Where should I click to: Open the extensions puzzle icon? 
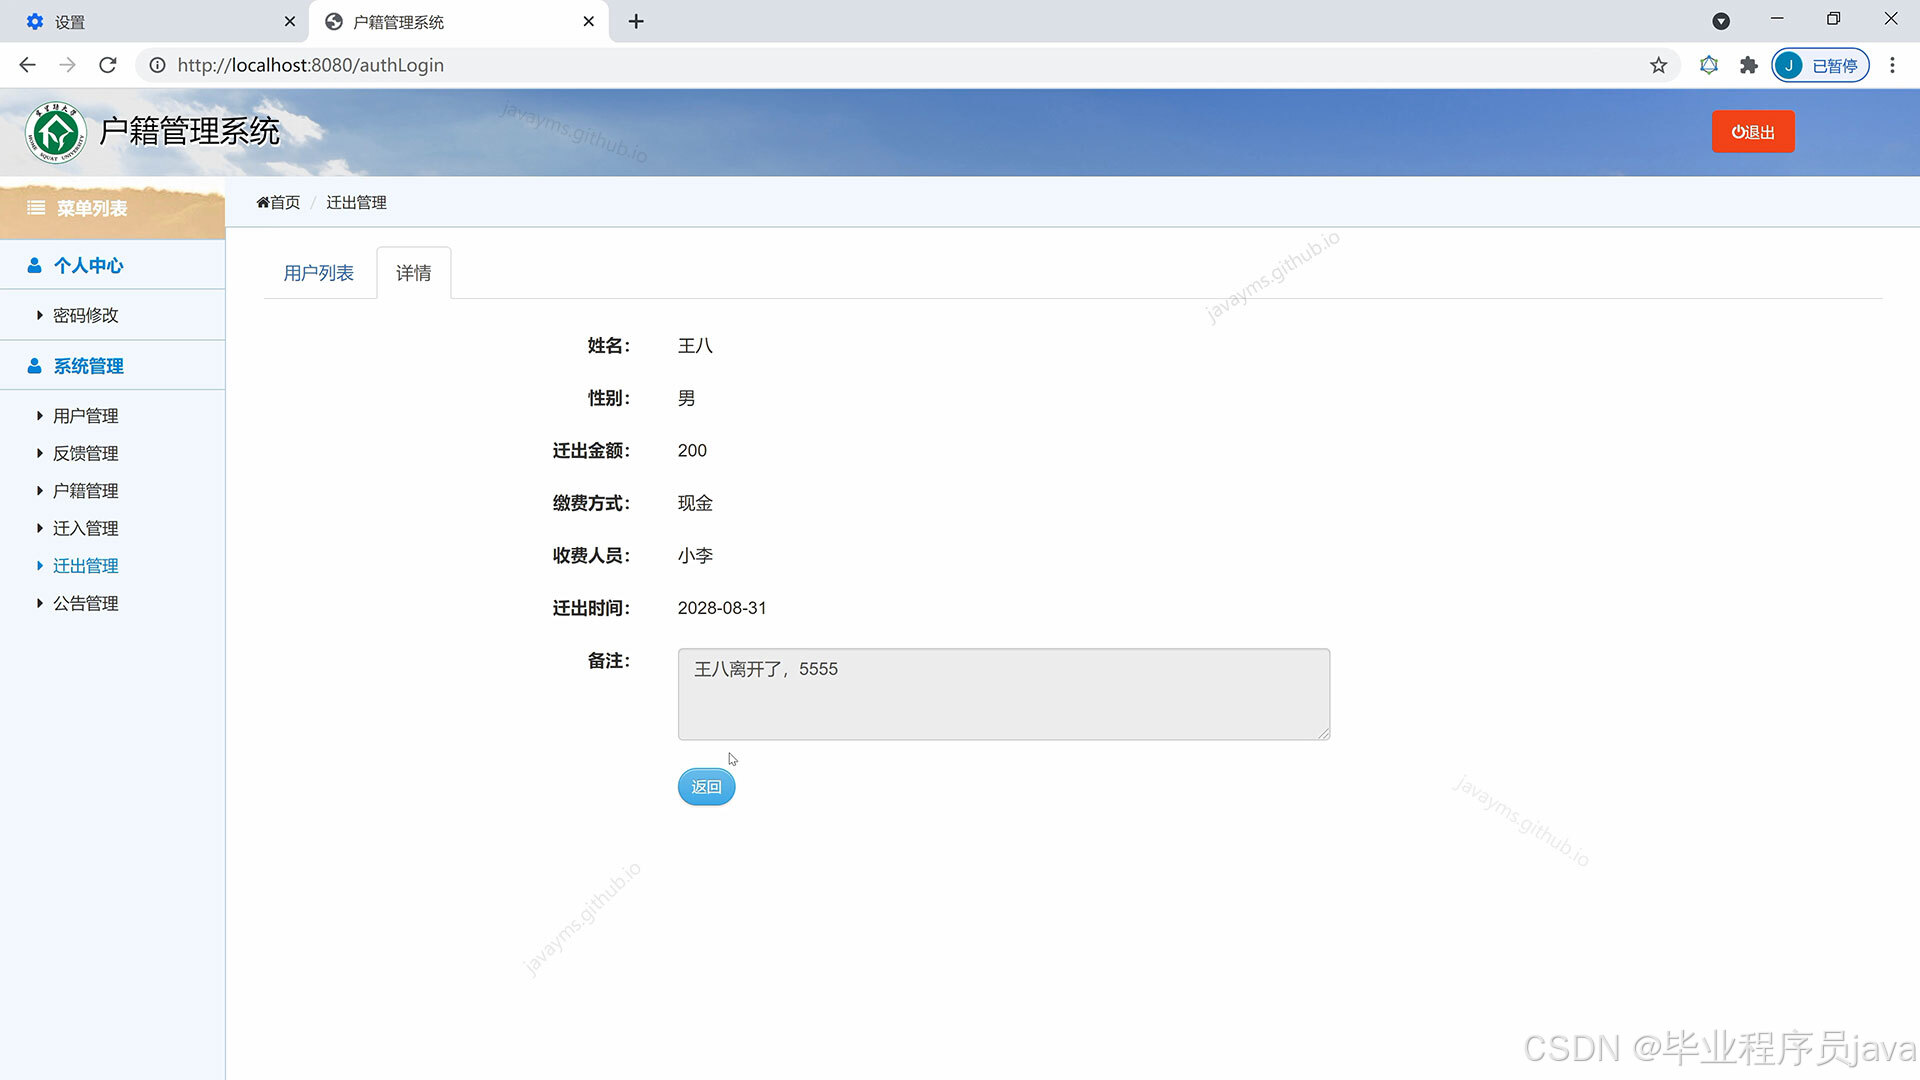1749,65
